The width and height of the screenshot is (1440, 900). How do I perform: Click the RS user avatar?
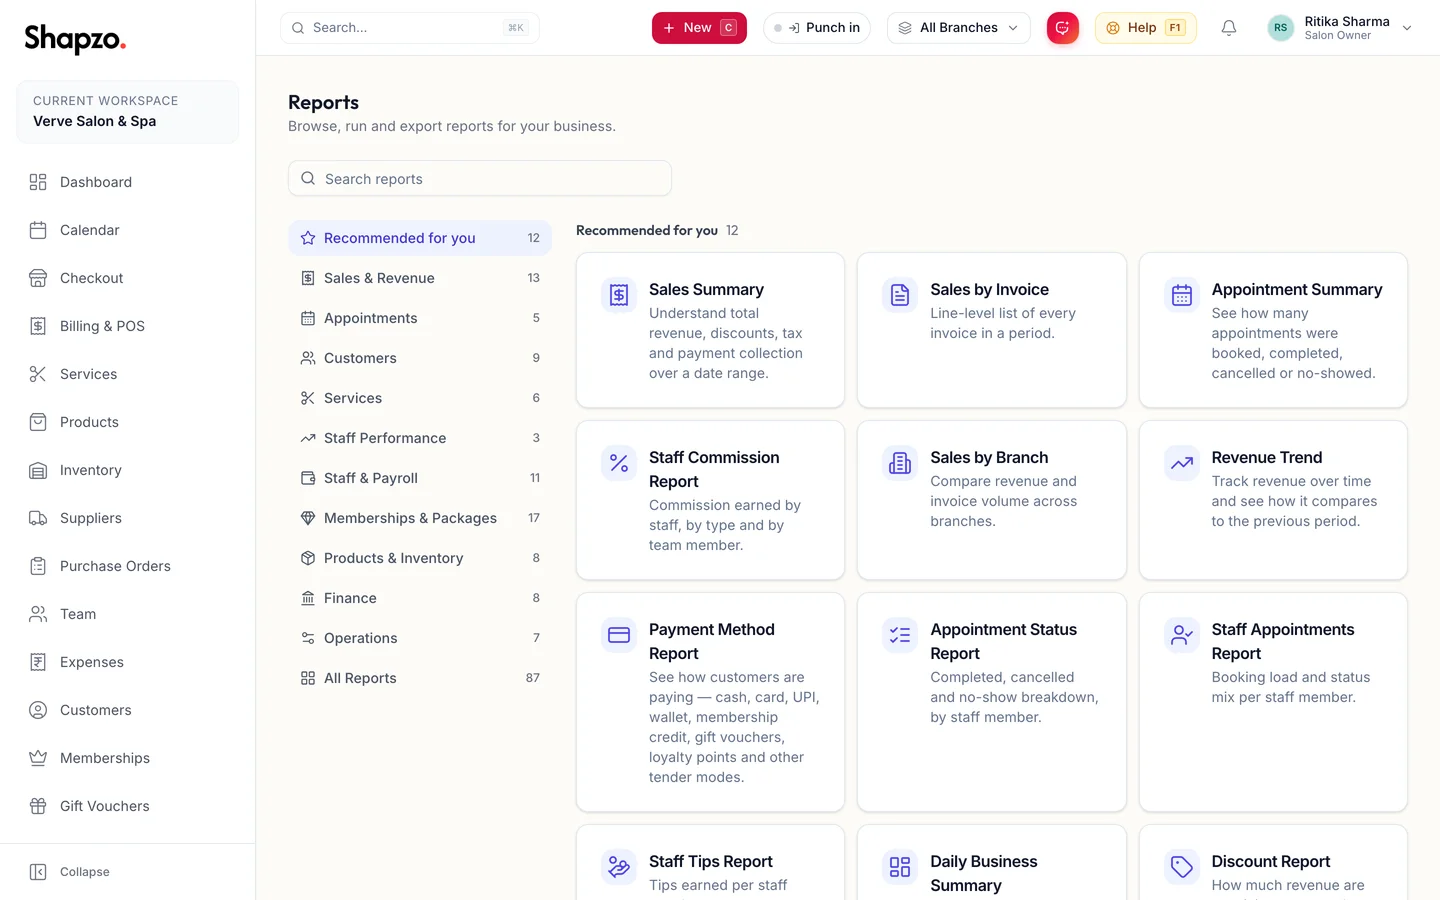pyautogui.click(x=1280, y=28)
